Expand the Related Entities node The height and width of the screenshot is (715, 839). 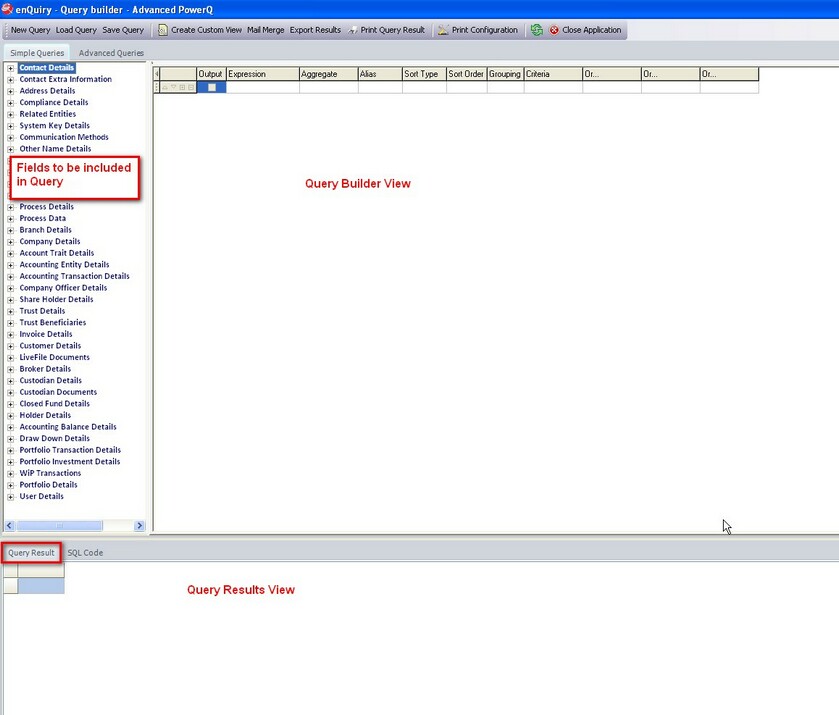click(10, 115)
